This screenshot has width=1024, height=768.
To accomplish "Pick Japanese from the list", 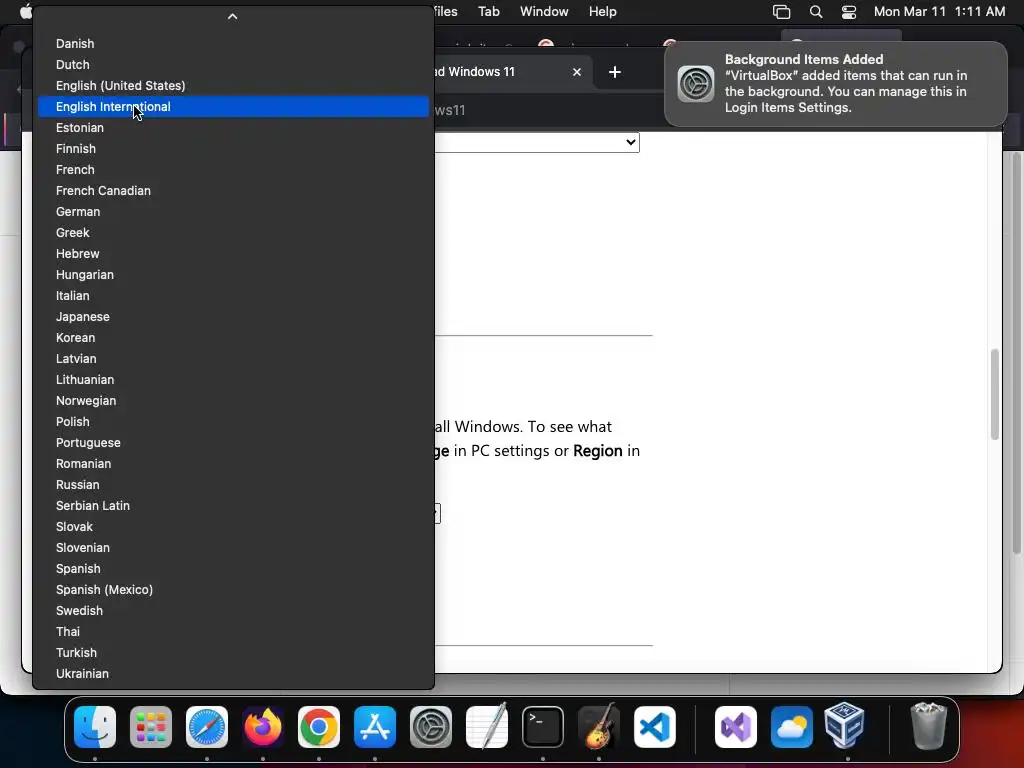I will [233, 317].
